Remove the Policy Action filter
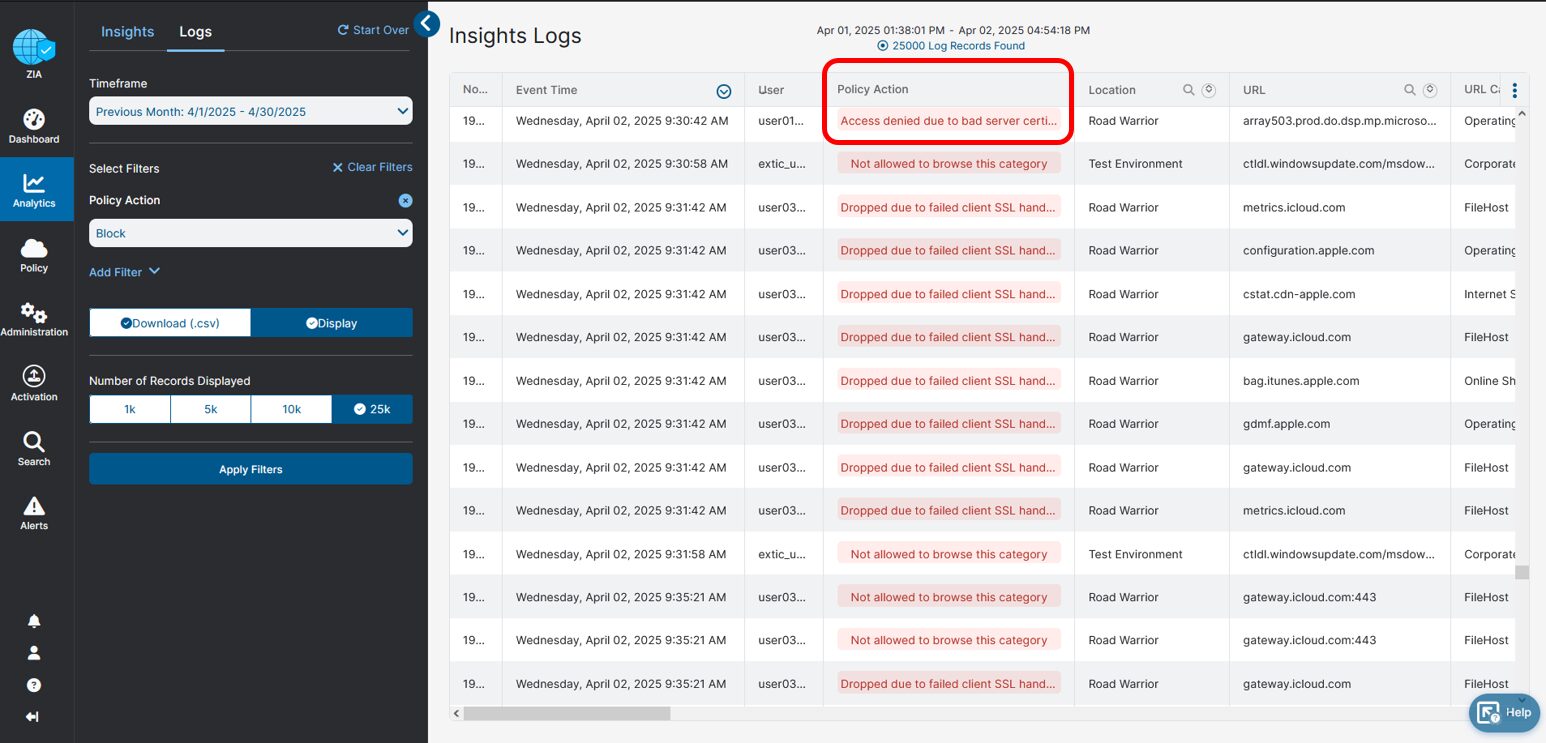 pyautogui.click(x=405, y=201)
